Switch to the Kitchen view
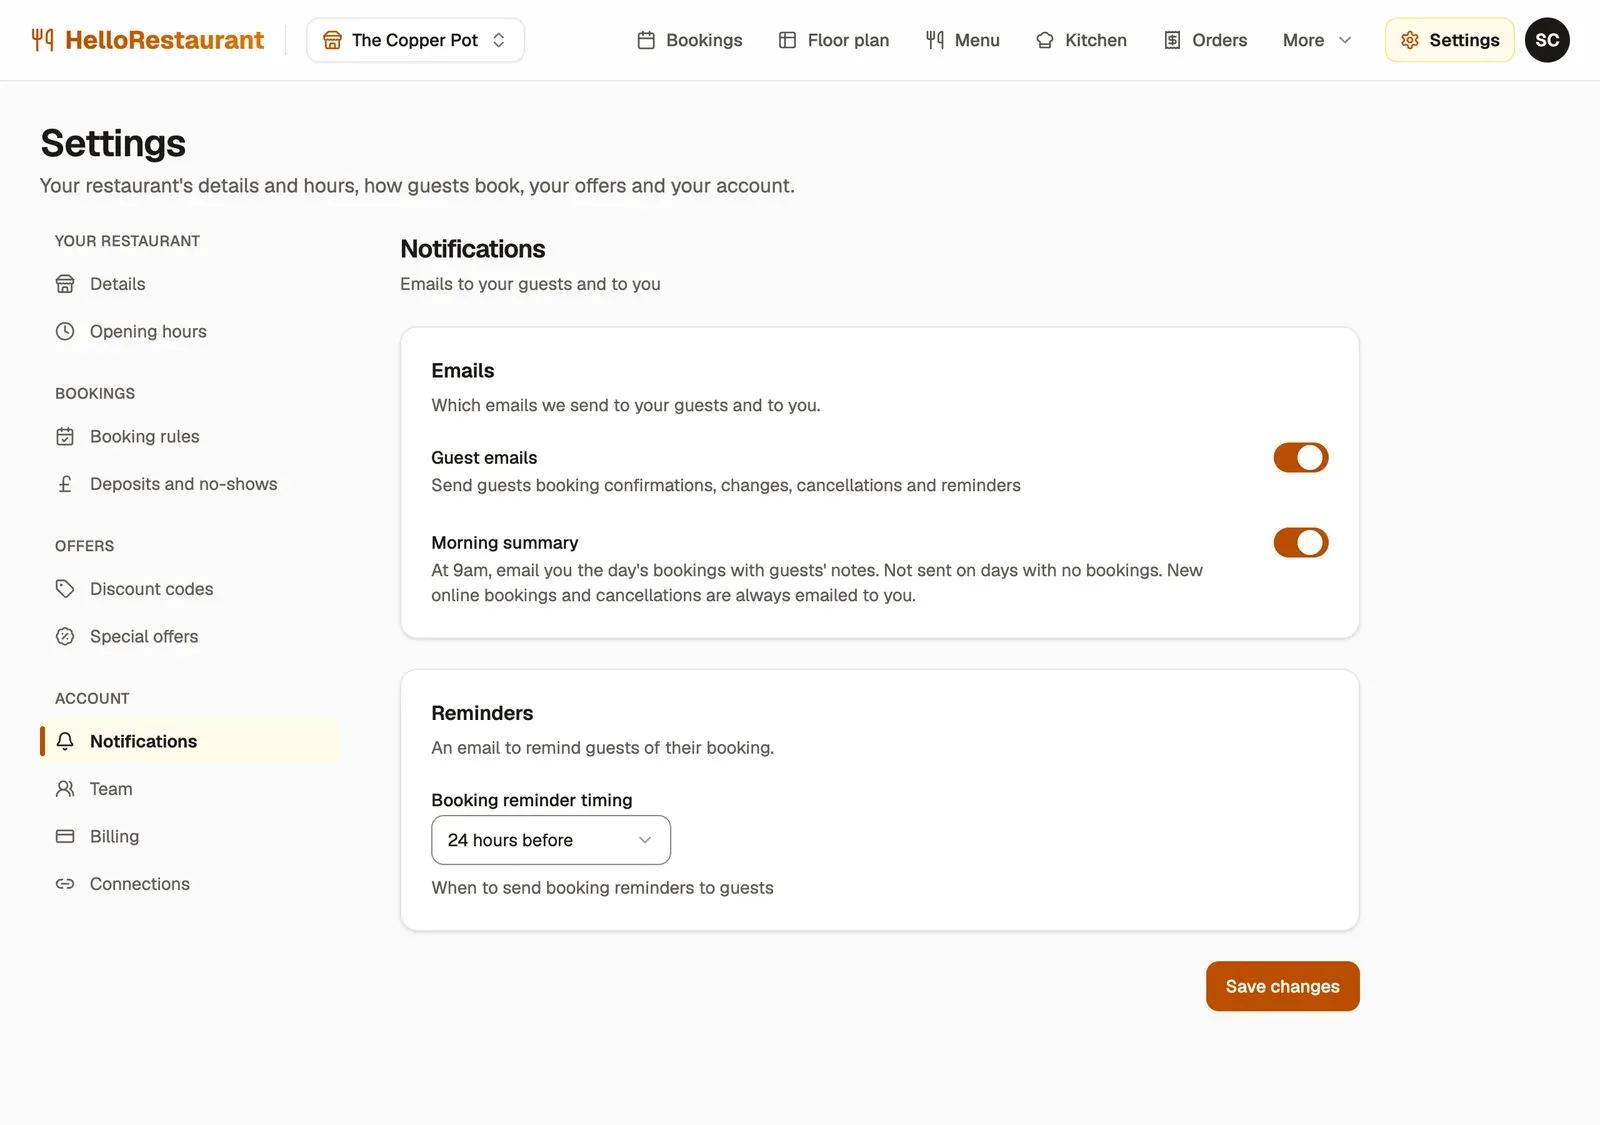 click(x=1081, y=40)
